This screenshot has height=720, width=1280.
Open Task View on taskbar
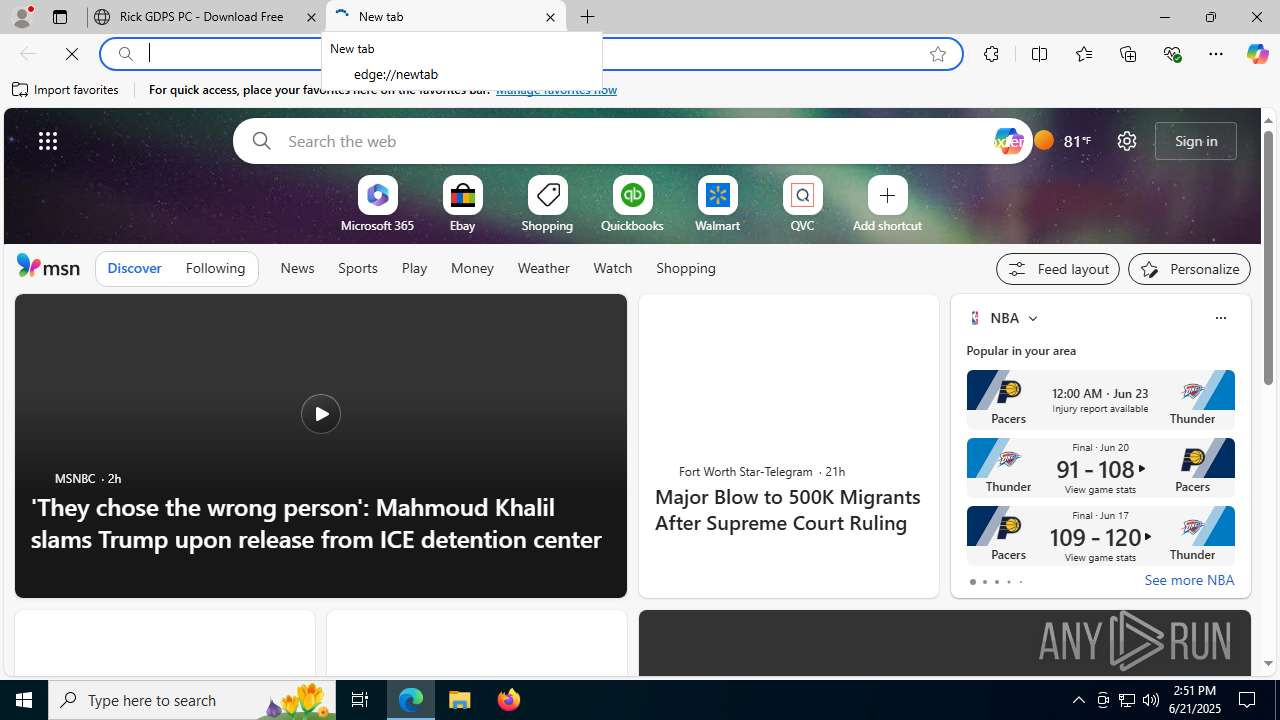(x=359, y=700)
